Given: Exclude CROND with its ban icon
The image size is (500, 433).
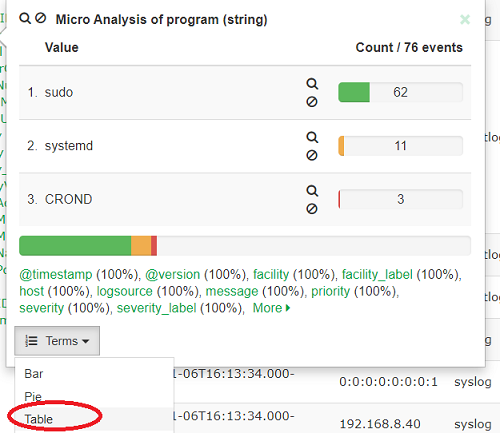Looking at the screenshot, I should (312, 209).
